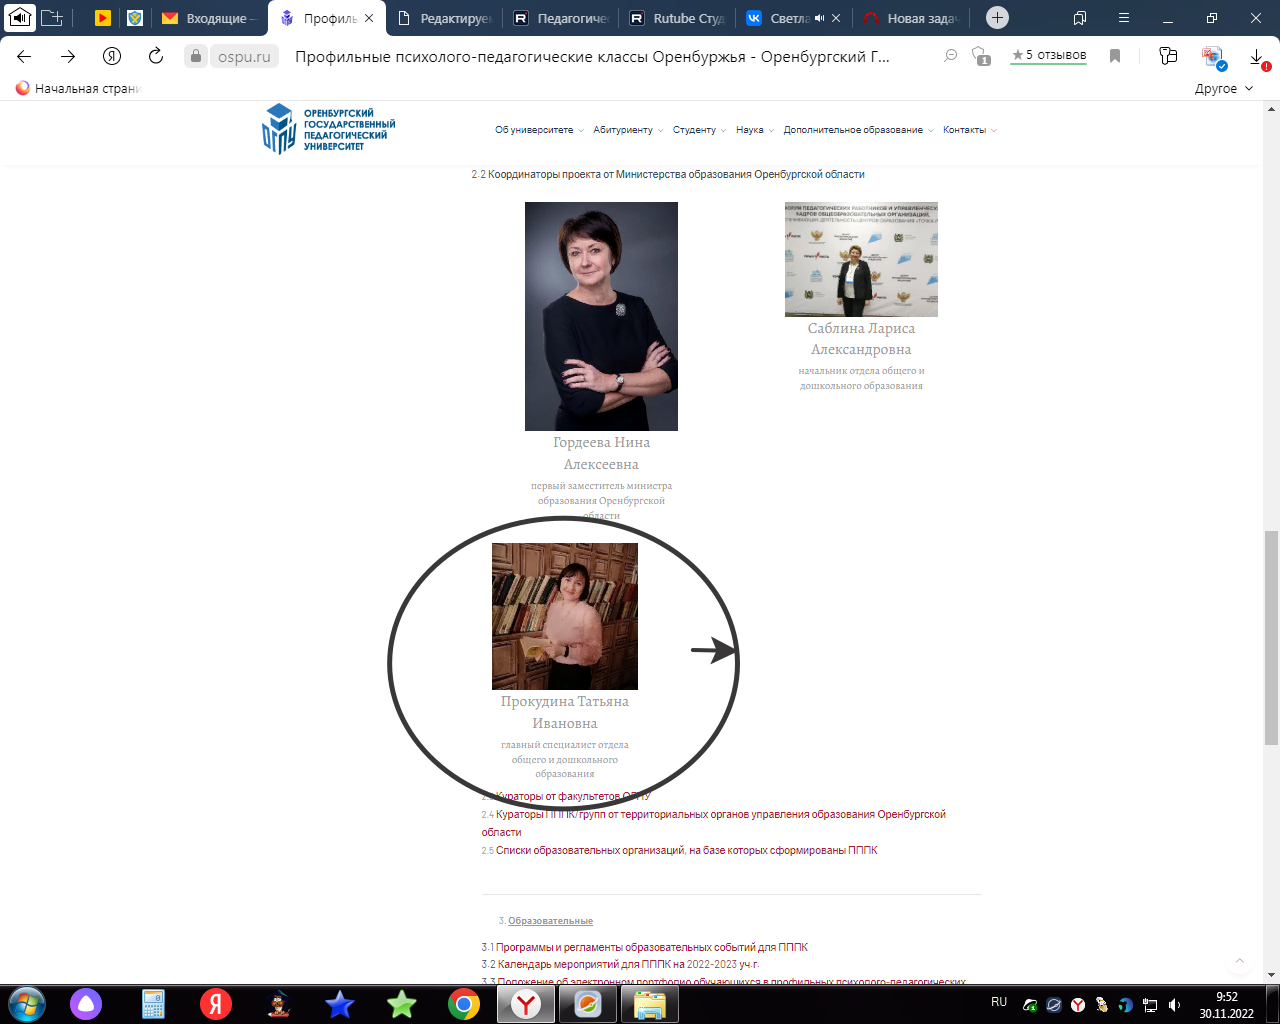Open Списки образовательных организаций link
The width and height of the screenshot is (1280, 1024).
[x=687, y=850]
